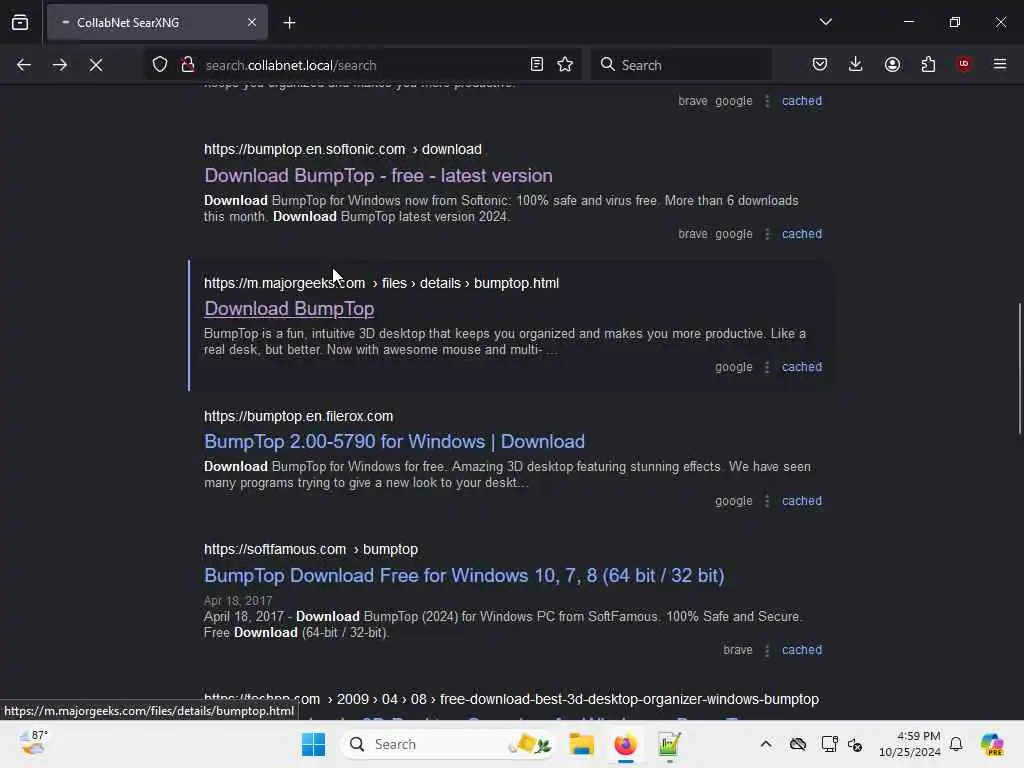Switch to Firefox taskbar icon
Viewport: 1024px width, 768px height.
point(625,744)
